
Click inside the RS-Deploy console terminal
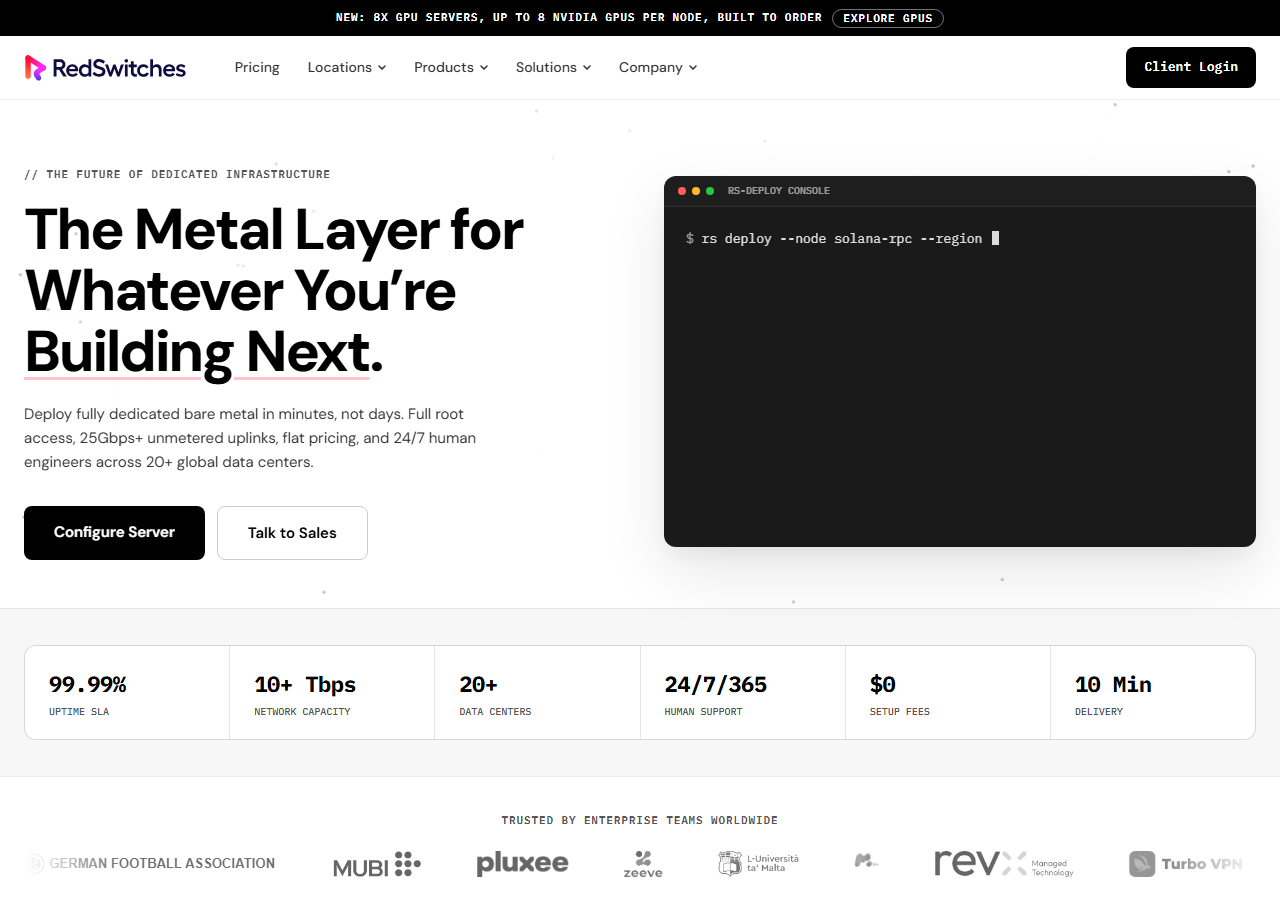tap(960, 376)
